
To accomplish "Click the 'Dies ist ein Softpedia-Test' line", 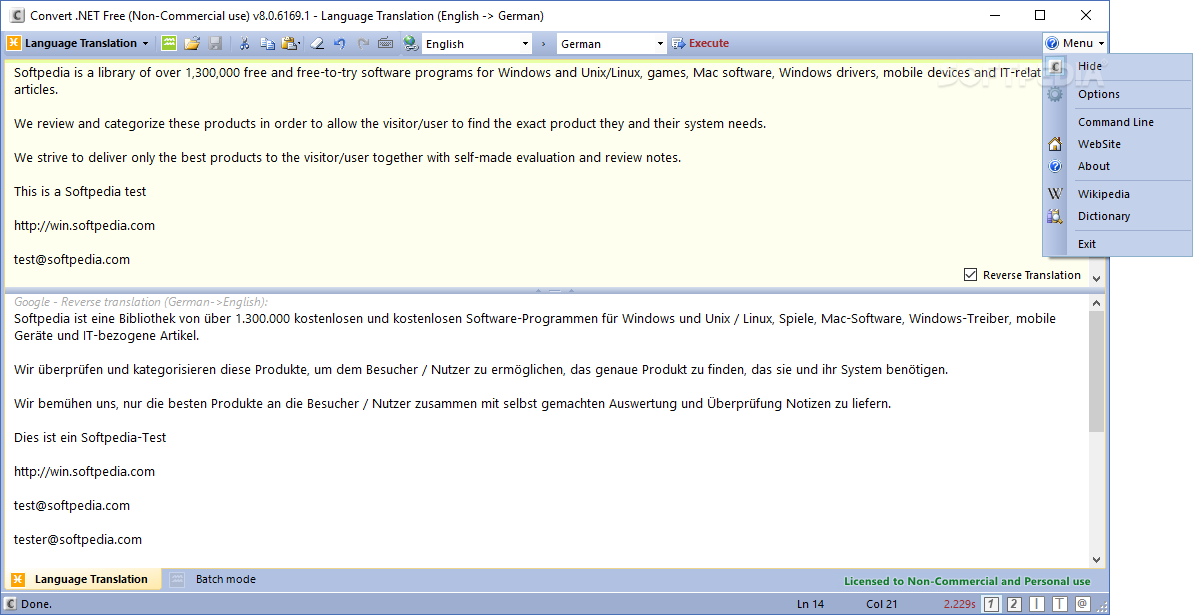I will click(90, 438).
